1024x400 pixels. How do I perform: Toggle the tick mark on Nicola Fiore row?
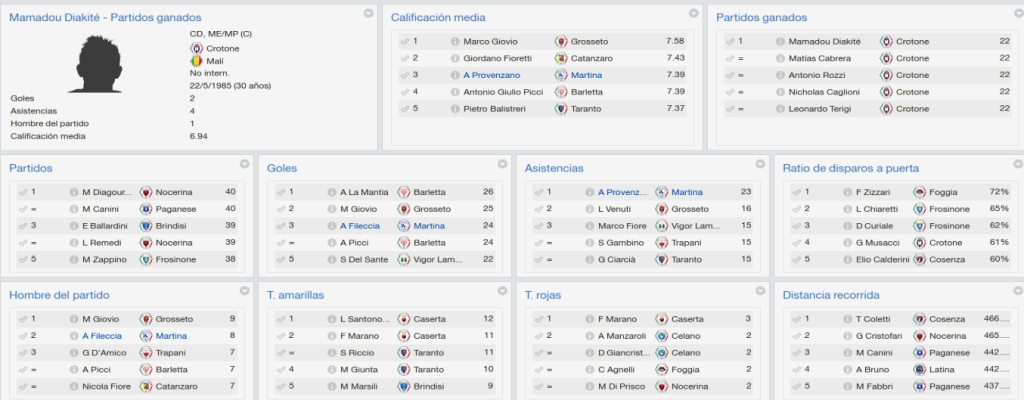coord(23,386)
